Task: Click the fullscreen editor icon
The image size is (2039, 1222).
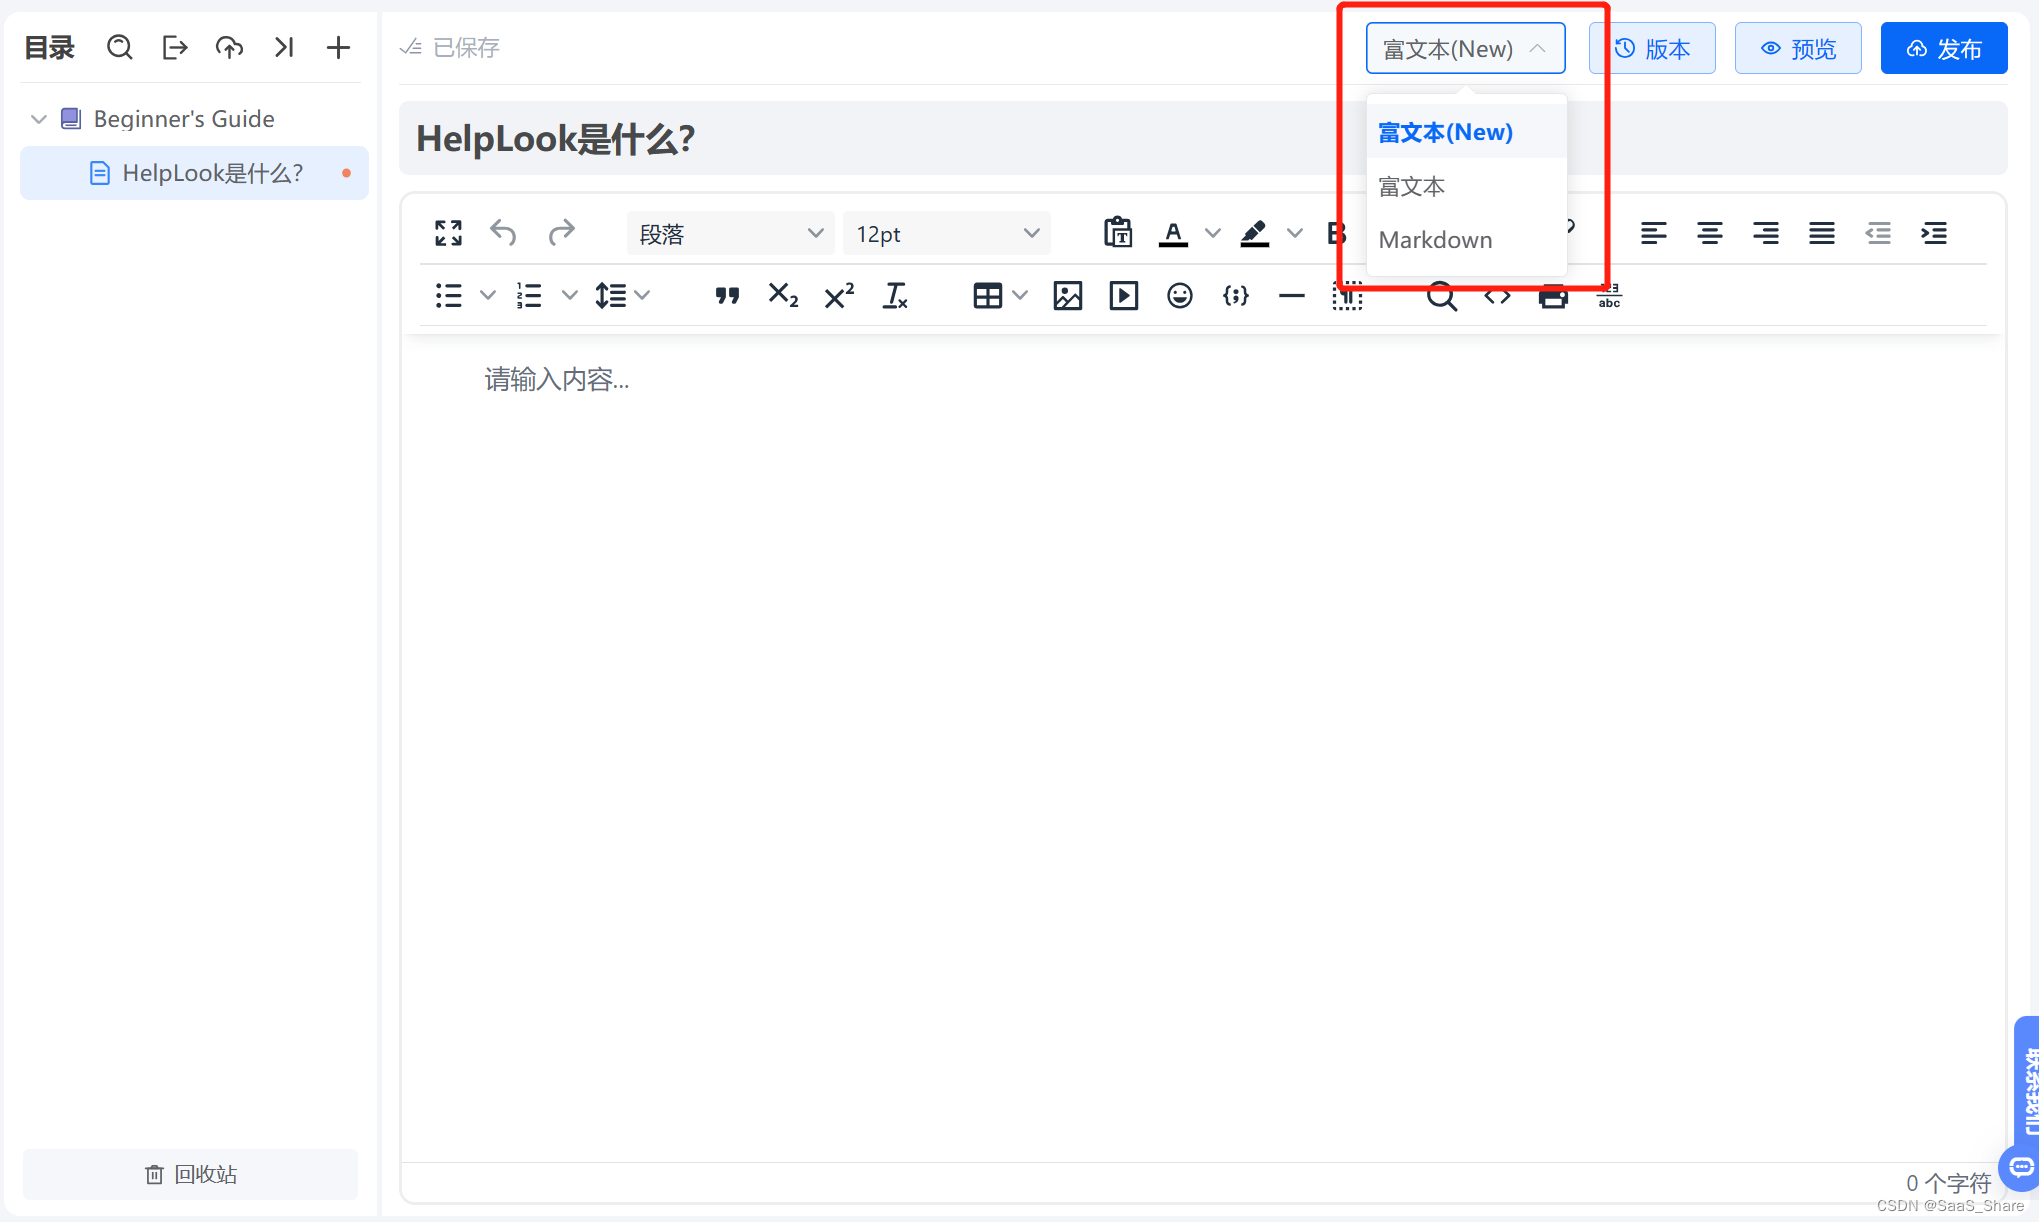Action: (448, 233)
